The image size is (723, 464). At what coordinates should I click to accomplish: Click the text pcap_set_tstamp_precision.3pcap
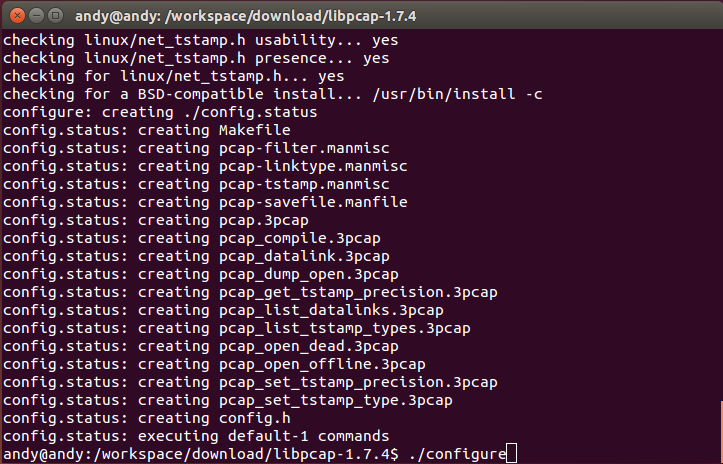(358, 382)
